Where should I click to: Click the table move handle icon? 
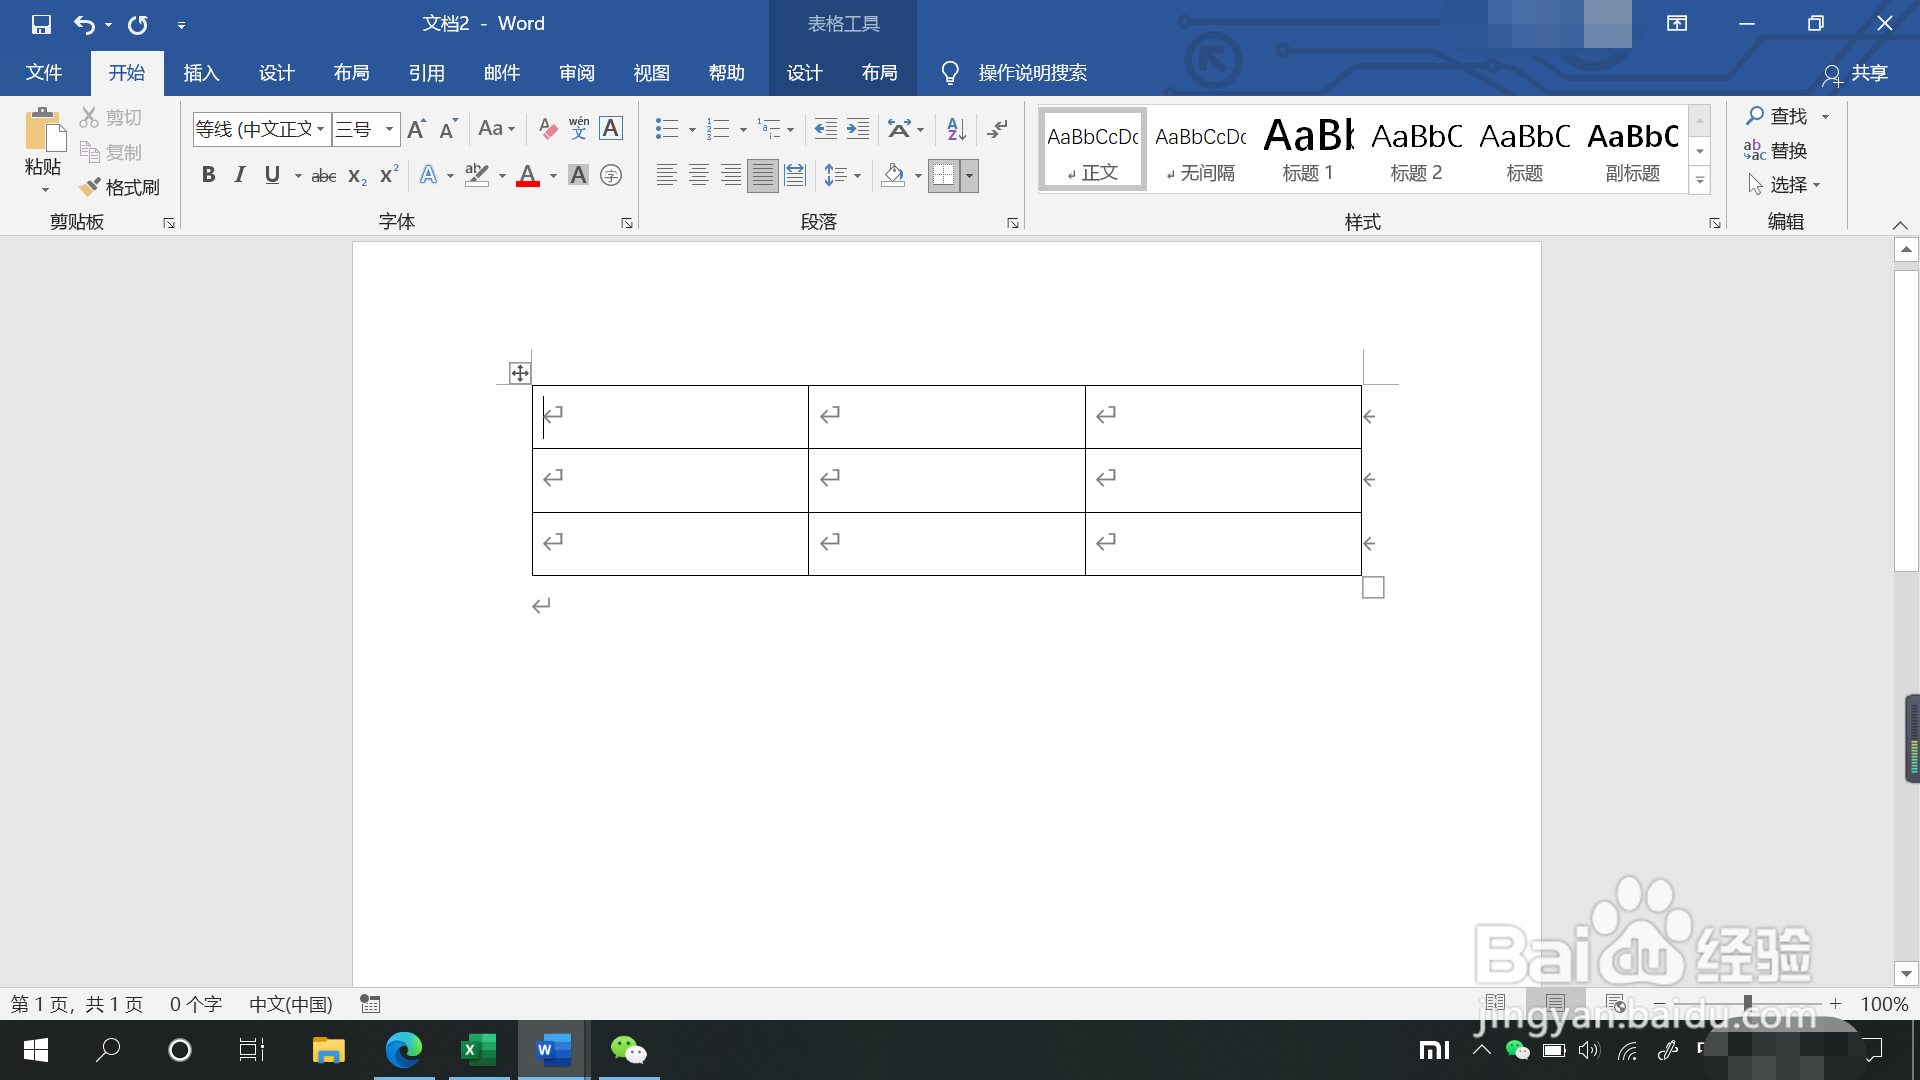(519, 373)
